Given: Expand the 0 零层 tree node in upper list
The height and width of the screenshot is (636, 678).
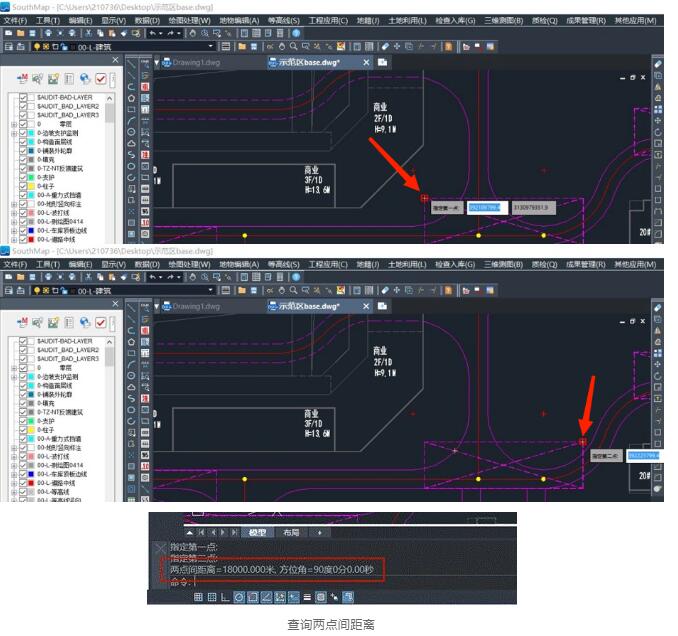Looking at the screenshot, I should coord(14,124).
